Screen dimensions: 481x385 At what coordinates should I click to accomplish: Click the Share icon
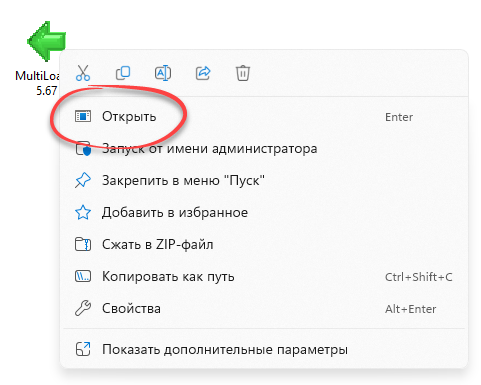pos(203,73)
